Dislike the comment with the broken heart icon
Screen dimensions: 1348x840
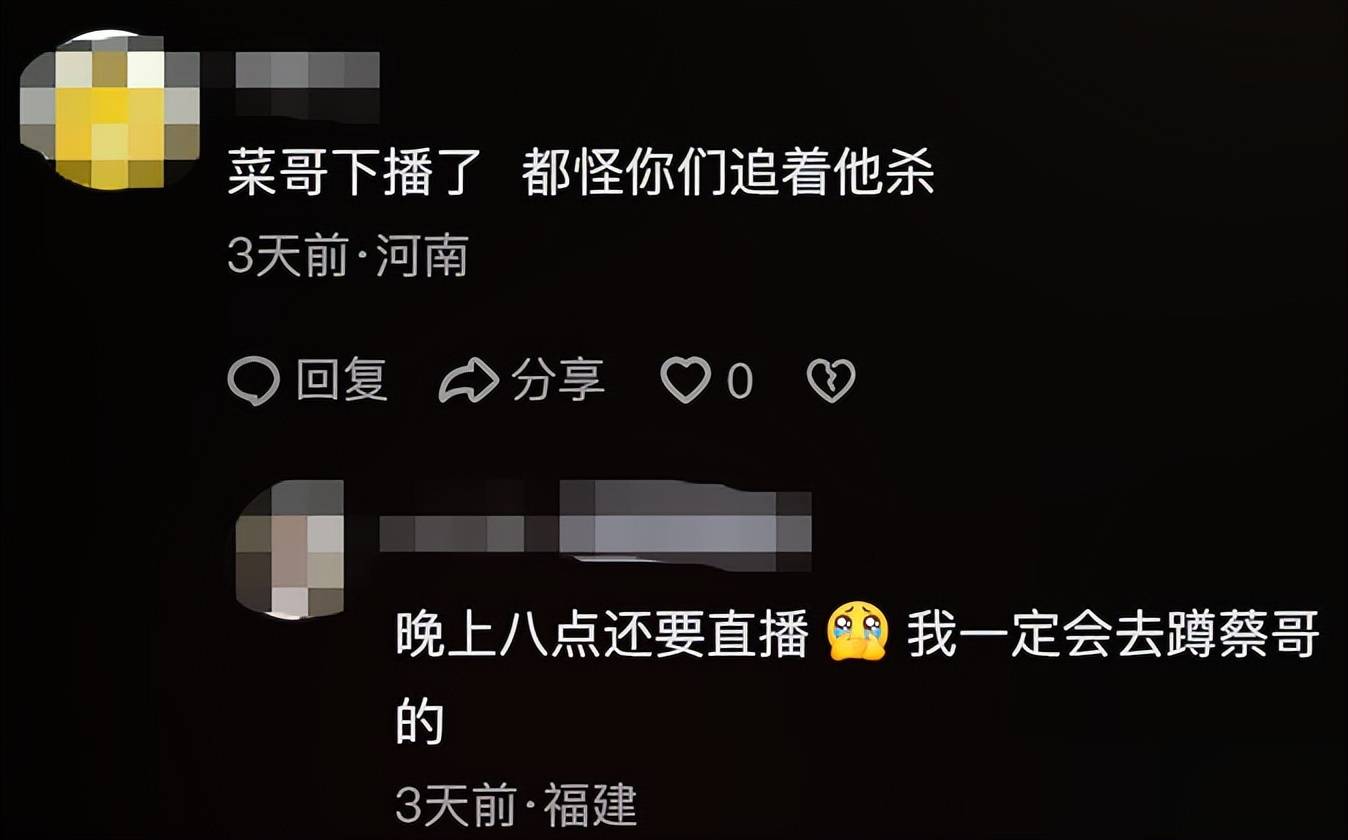[831, 381]
